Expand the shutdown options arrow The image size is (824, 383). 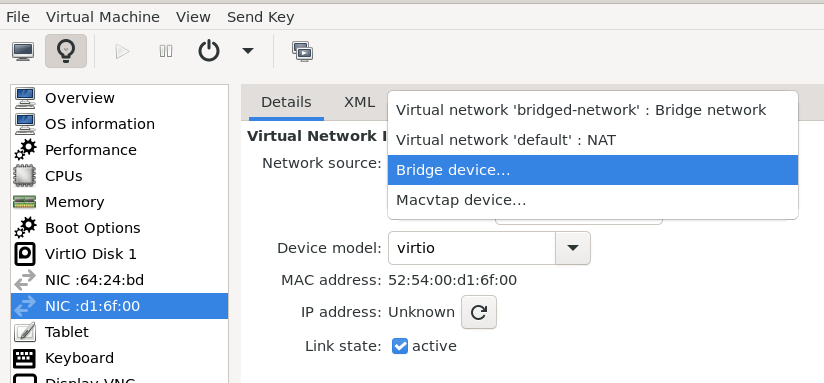248,51
